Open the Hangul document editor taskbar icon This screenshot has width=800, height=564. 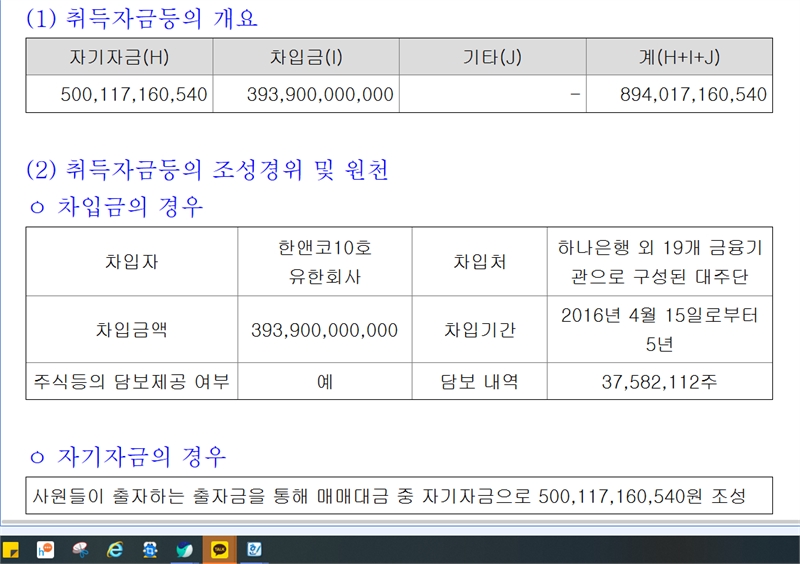(254, 549)
